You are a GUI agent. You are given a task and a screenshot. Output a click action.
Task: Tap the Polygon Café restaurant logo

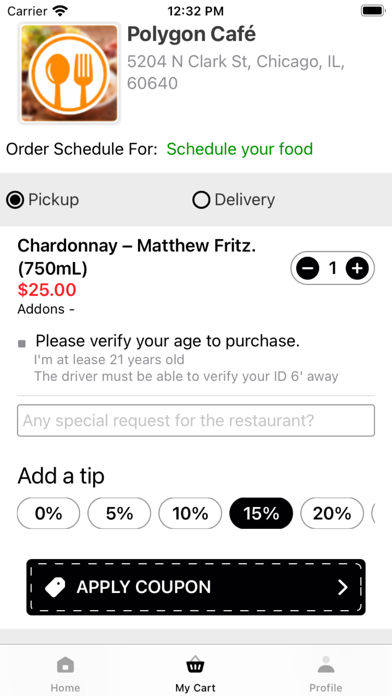69,73
